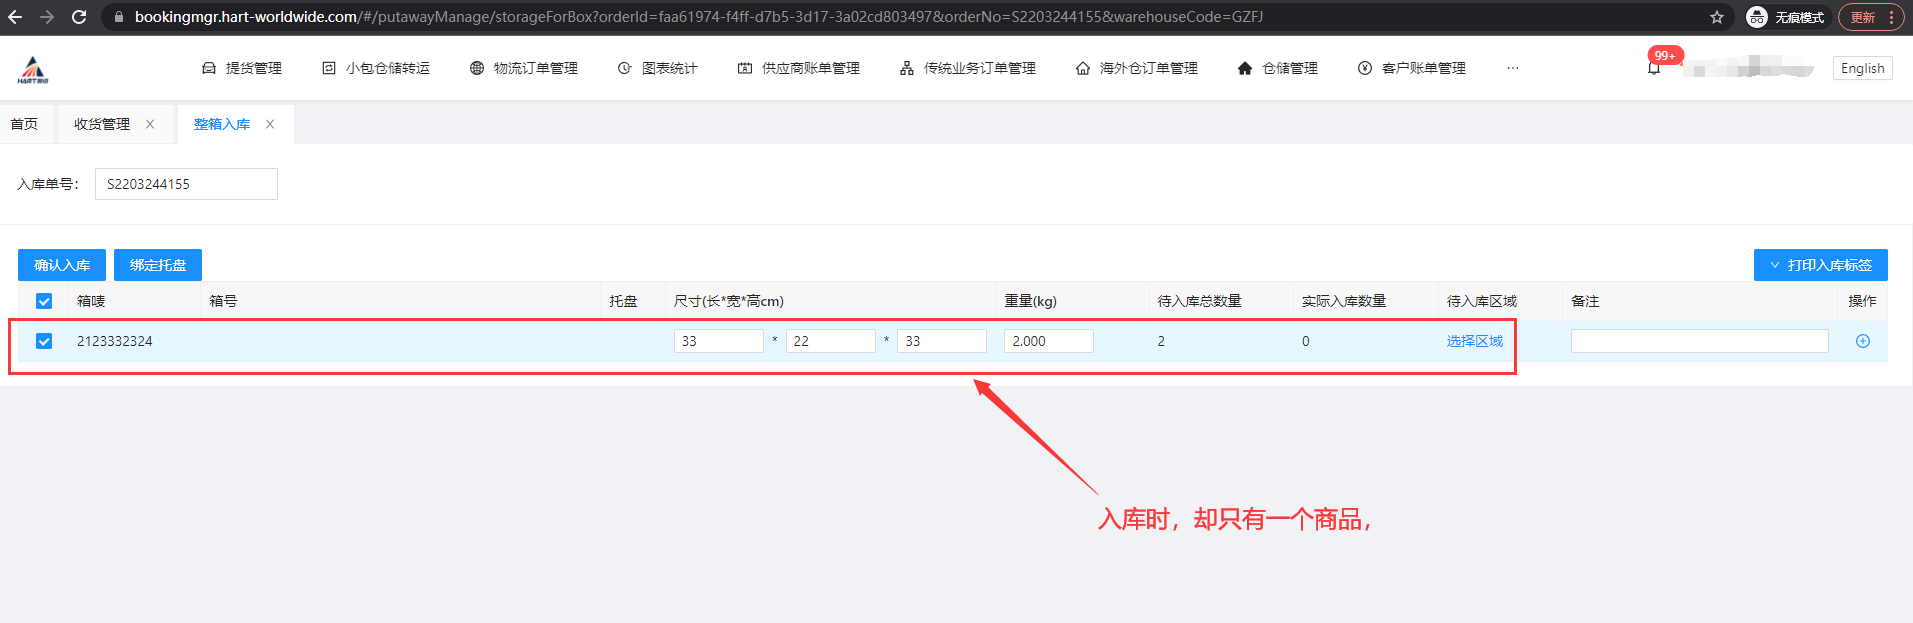Switch to the 首页 tab
The height and width of the screenshot is (623, 1913).
coord(24,124)
